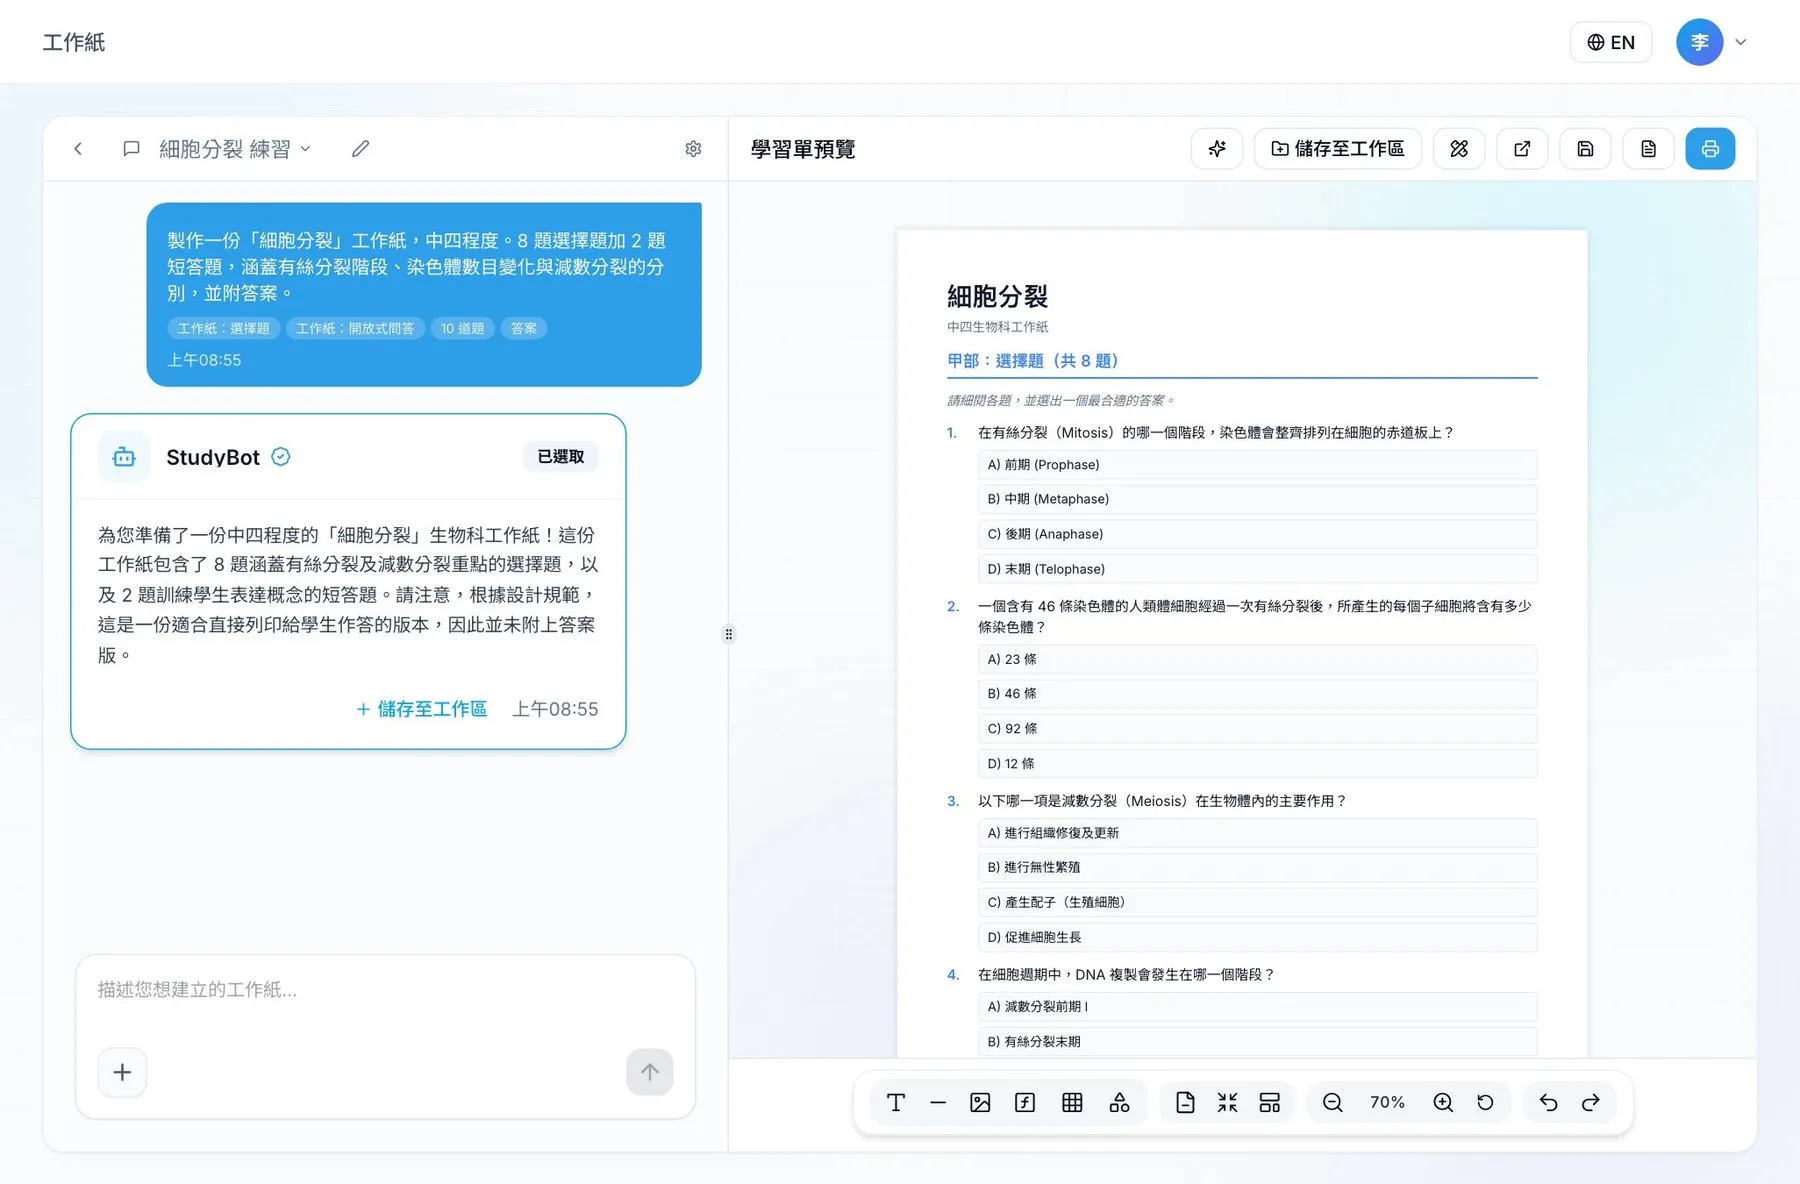
Task: Click the pencil icon to rename the chat
Action: [x=361, y=149]
